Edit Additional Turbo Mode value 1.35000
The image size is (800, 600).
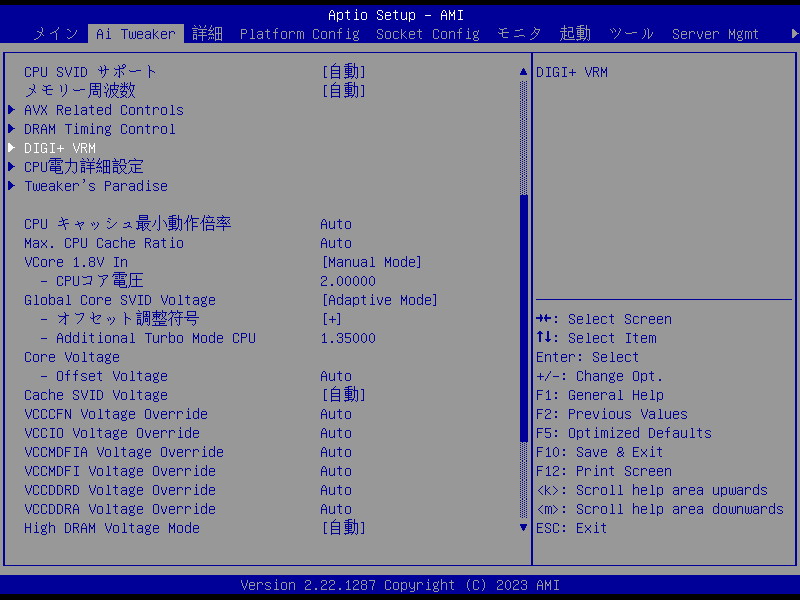[348, 338]
